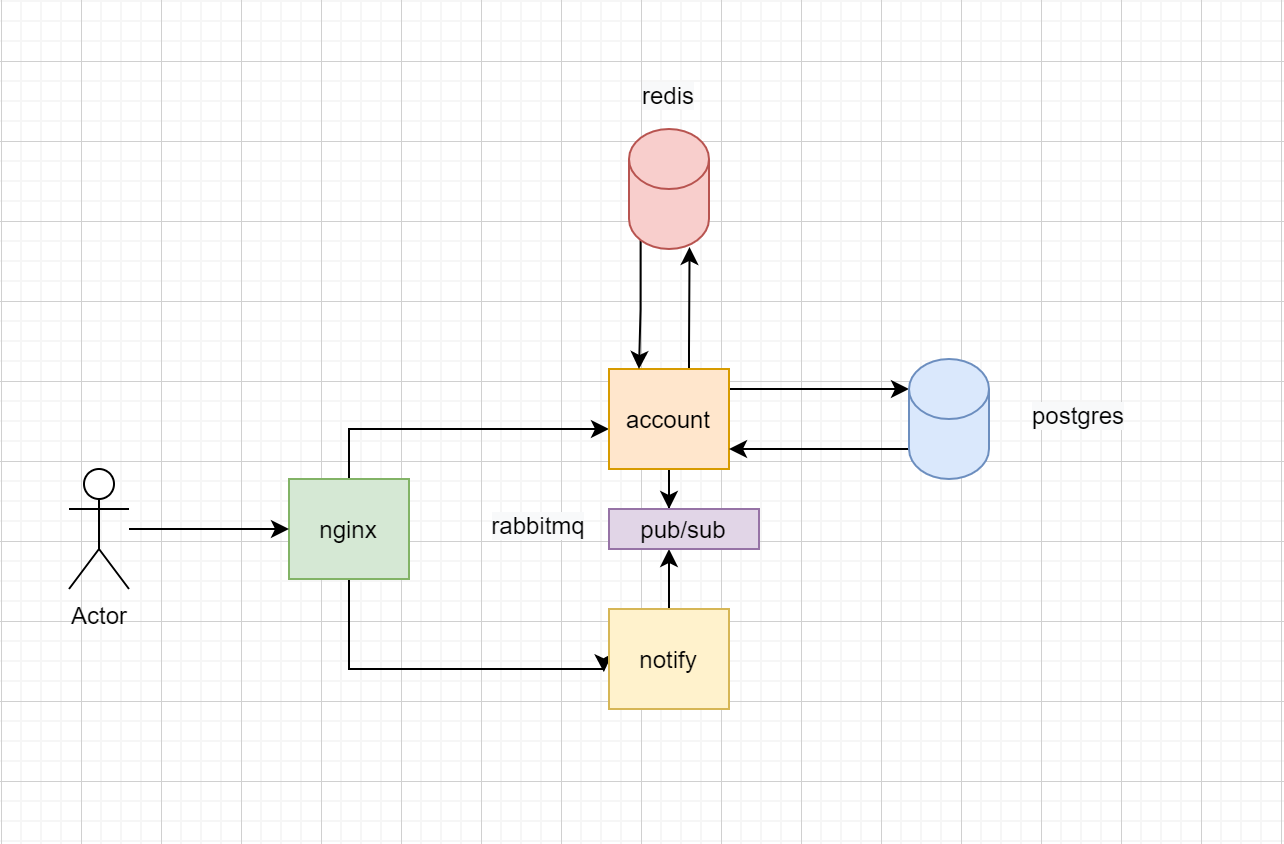Click the rabbitmq text label

(x=537, y=526)
